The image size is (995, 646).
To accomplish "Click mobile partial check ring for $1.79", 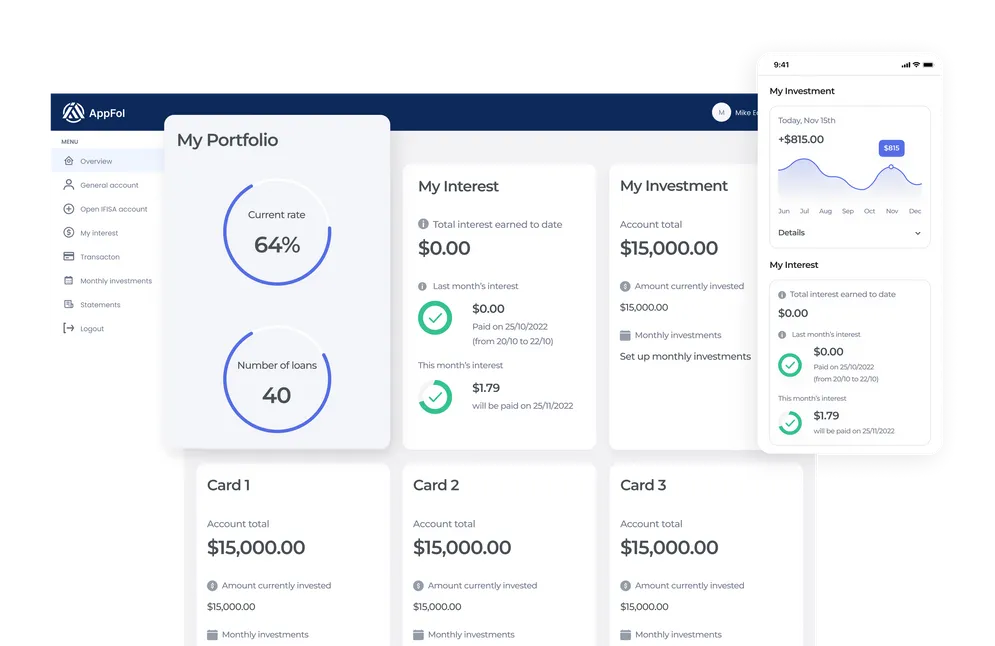I will coord(790,423).
